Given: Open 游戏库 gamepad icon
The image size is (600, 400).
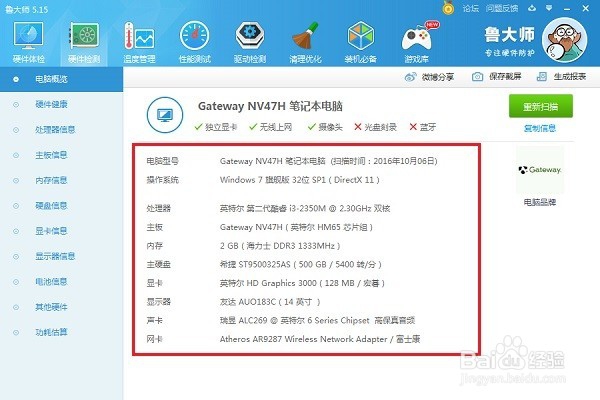Looking at the screenshot, I should 417,36.
